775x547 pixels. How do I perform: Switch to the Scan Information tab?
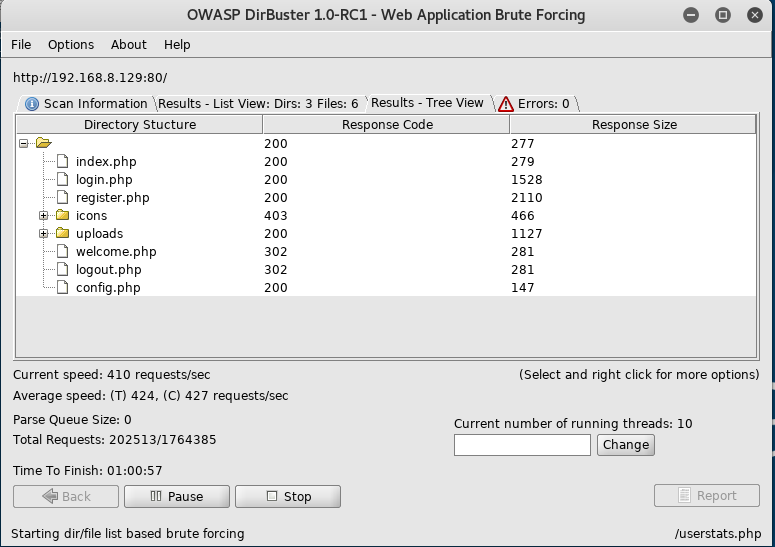[x=86, y=104]
